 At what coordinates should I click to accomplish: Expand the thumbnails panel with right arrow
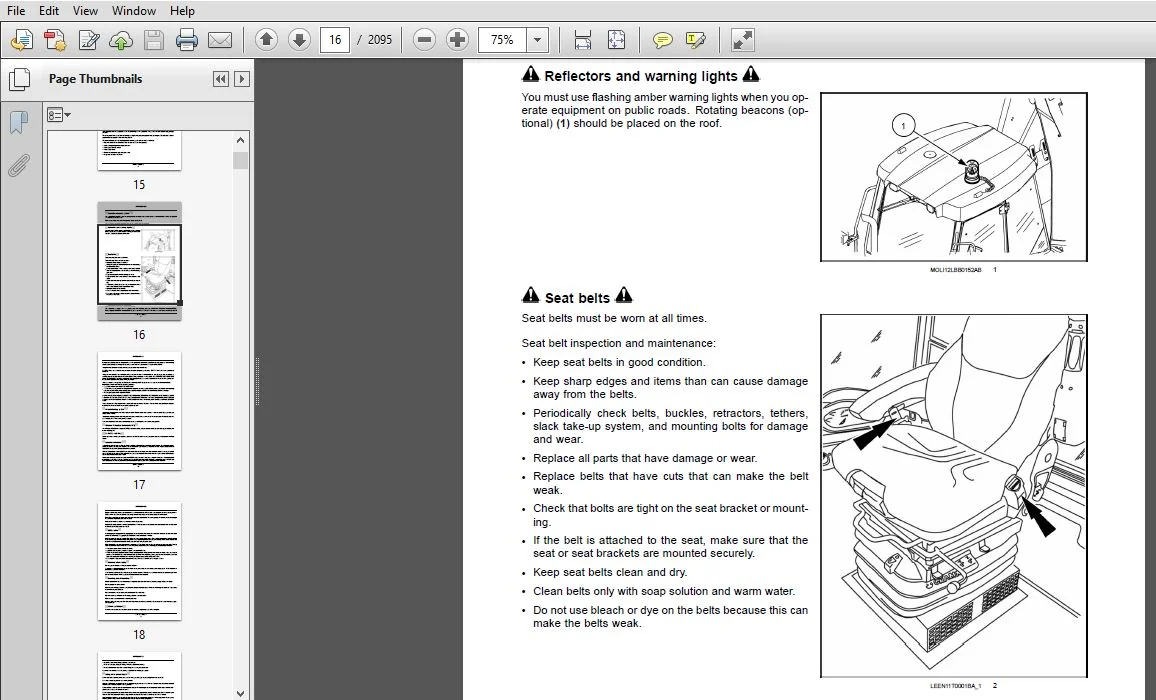241,79
